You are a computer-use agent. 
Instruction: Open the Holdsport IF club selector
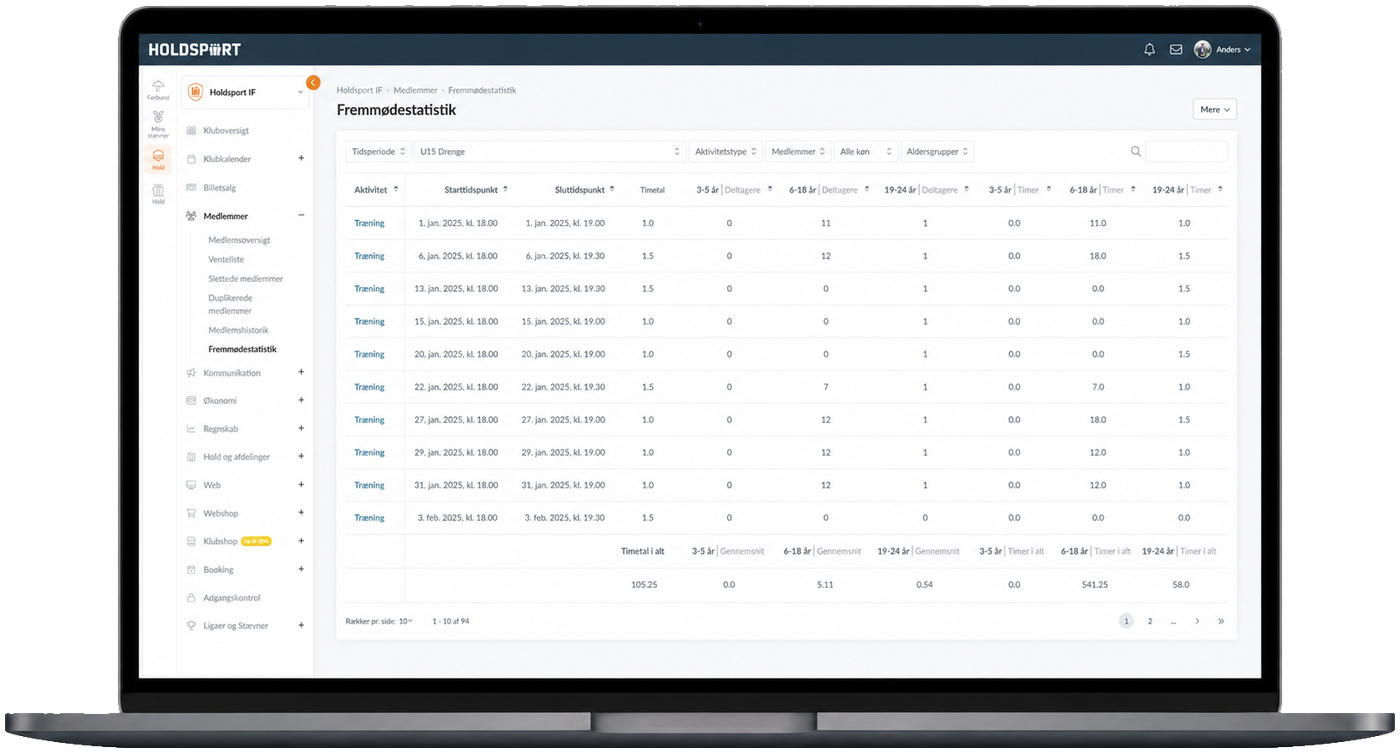click(245, 92)
